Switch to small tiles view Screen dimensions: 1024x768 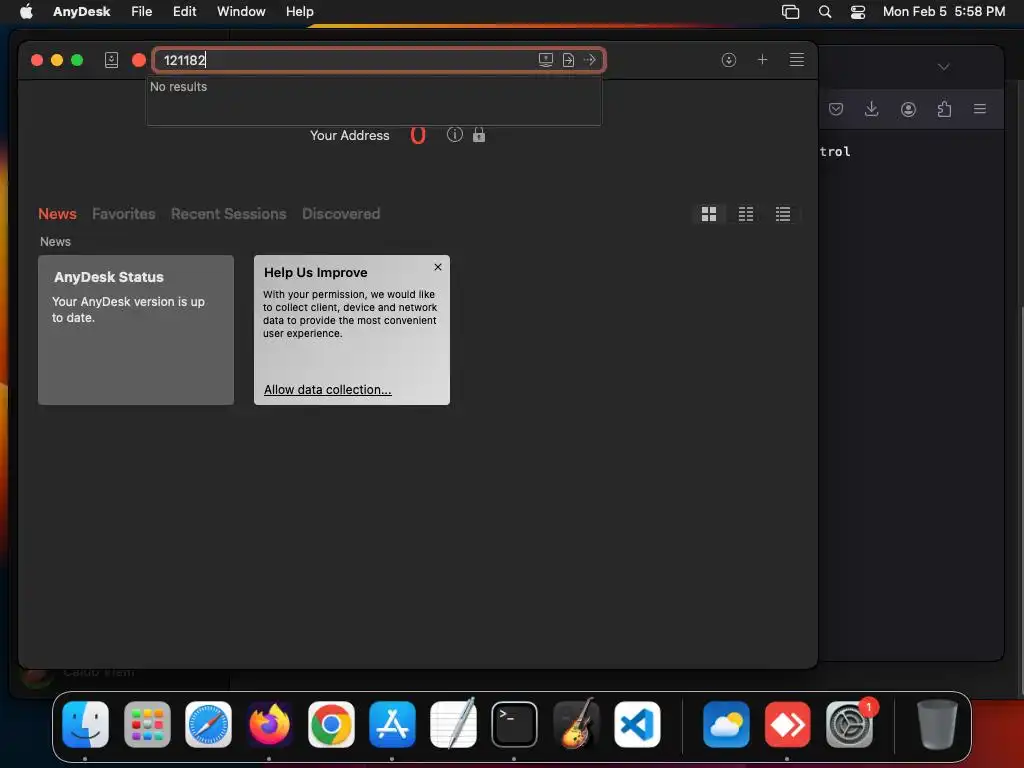point(746,214)
